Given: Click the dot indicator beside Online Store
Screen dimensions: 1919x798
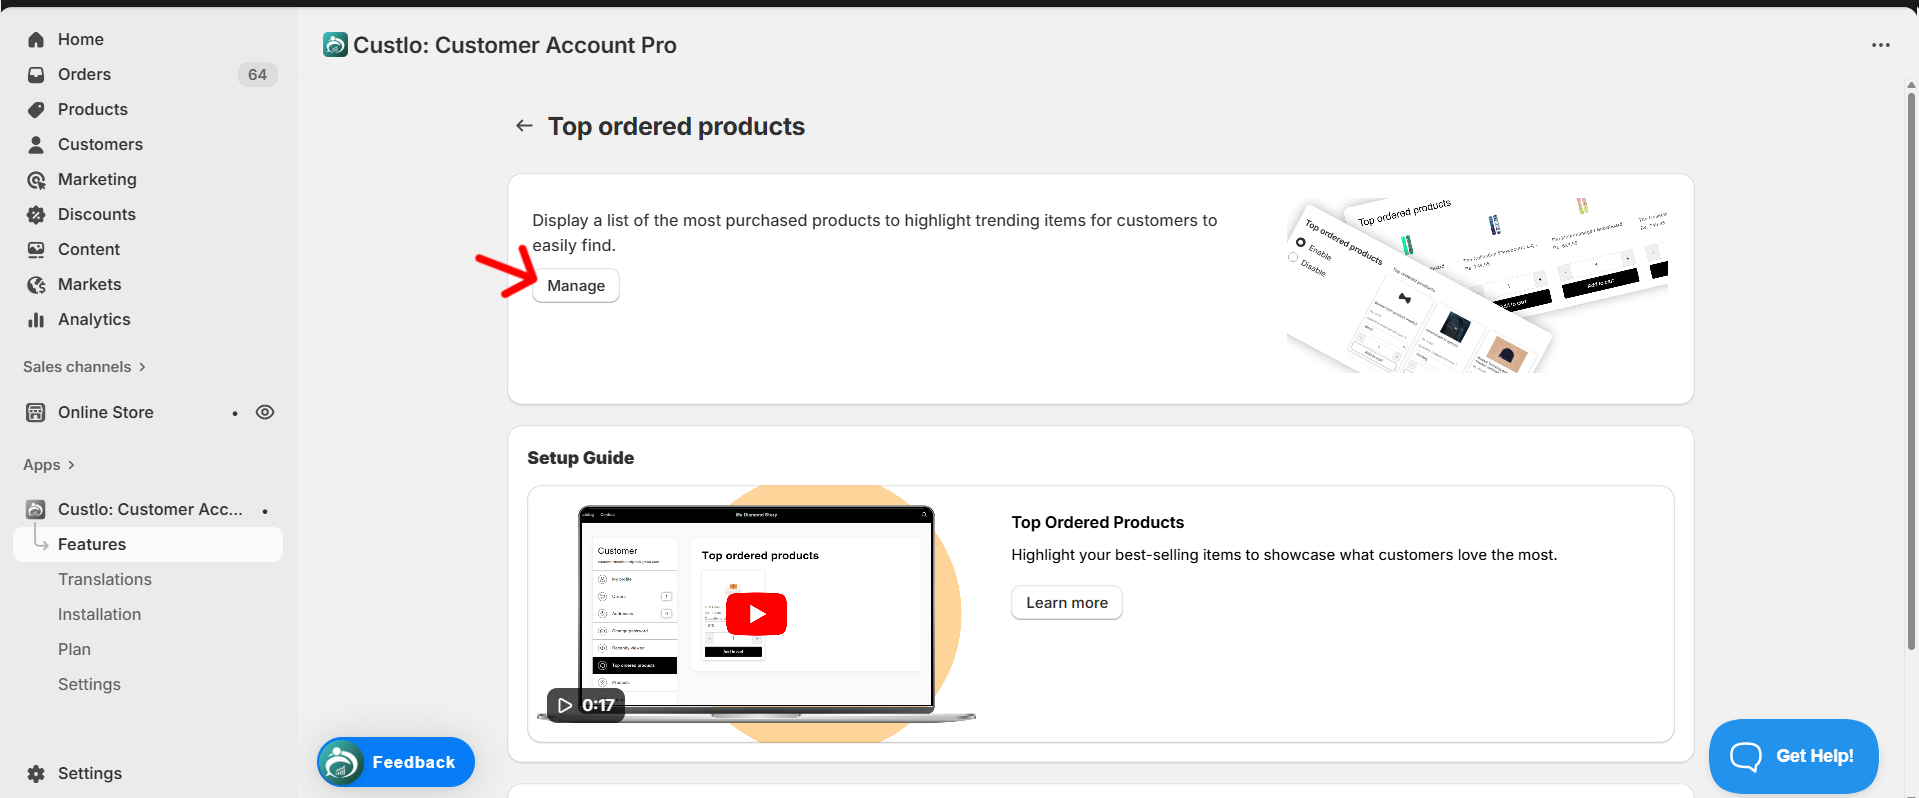Looking at the screenshot, I should click(235, 413).
